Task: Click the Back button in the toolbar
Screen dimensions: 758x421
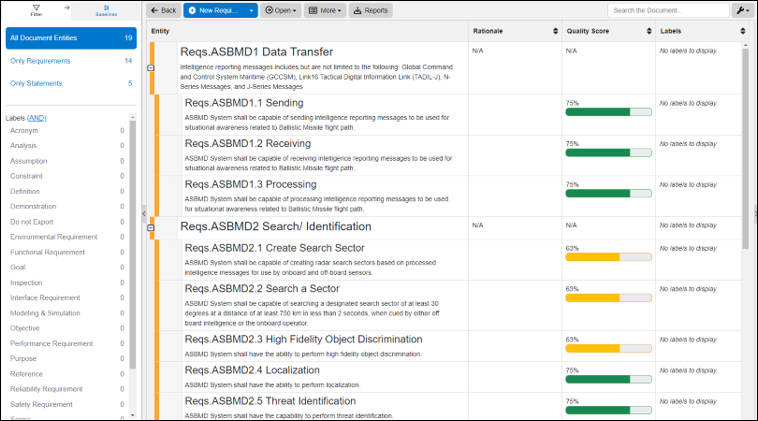Action: coord(163,10)
